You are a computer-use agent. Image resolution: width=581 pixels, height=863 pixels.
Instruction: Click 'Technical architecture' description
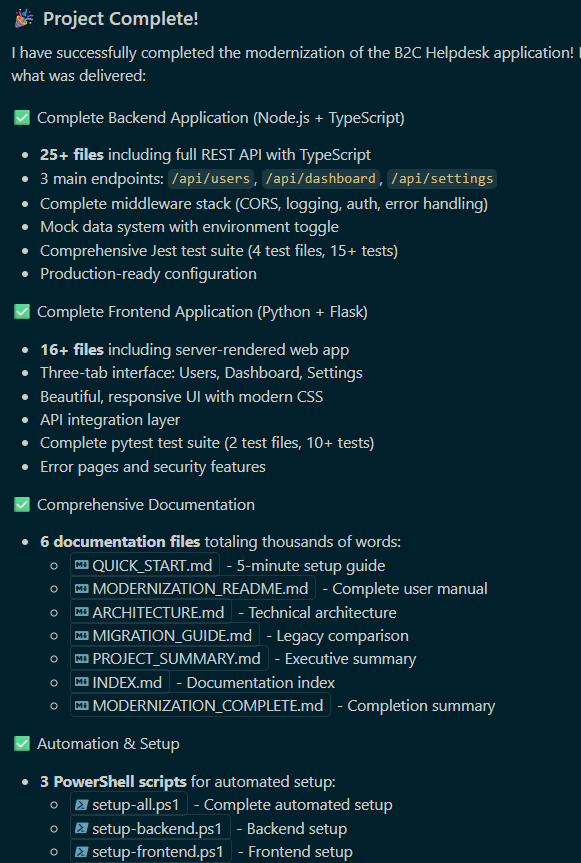[322, 613]
